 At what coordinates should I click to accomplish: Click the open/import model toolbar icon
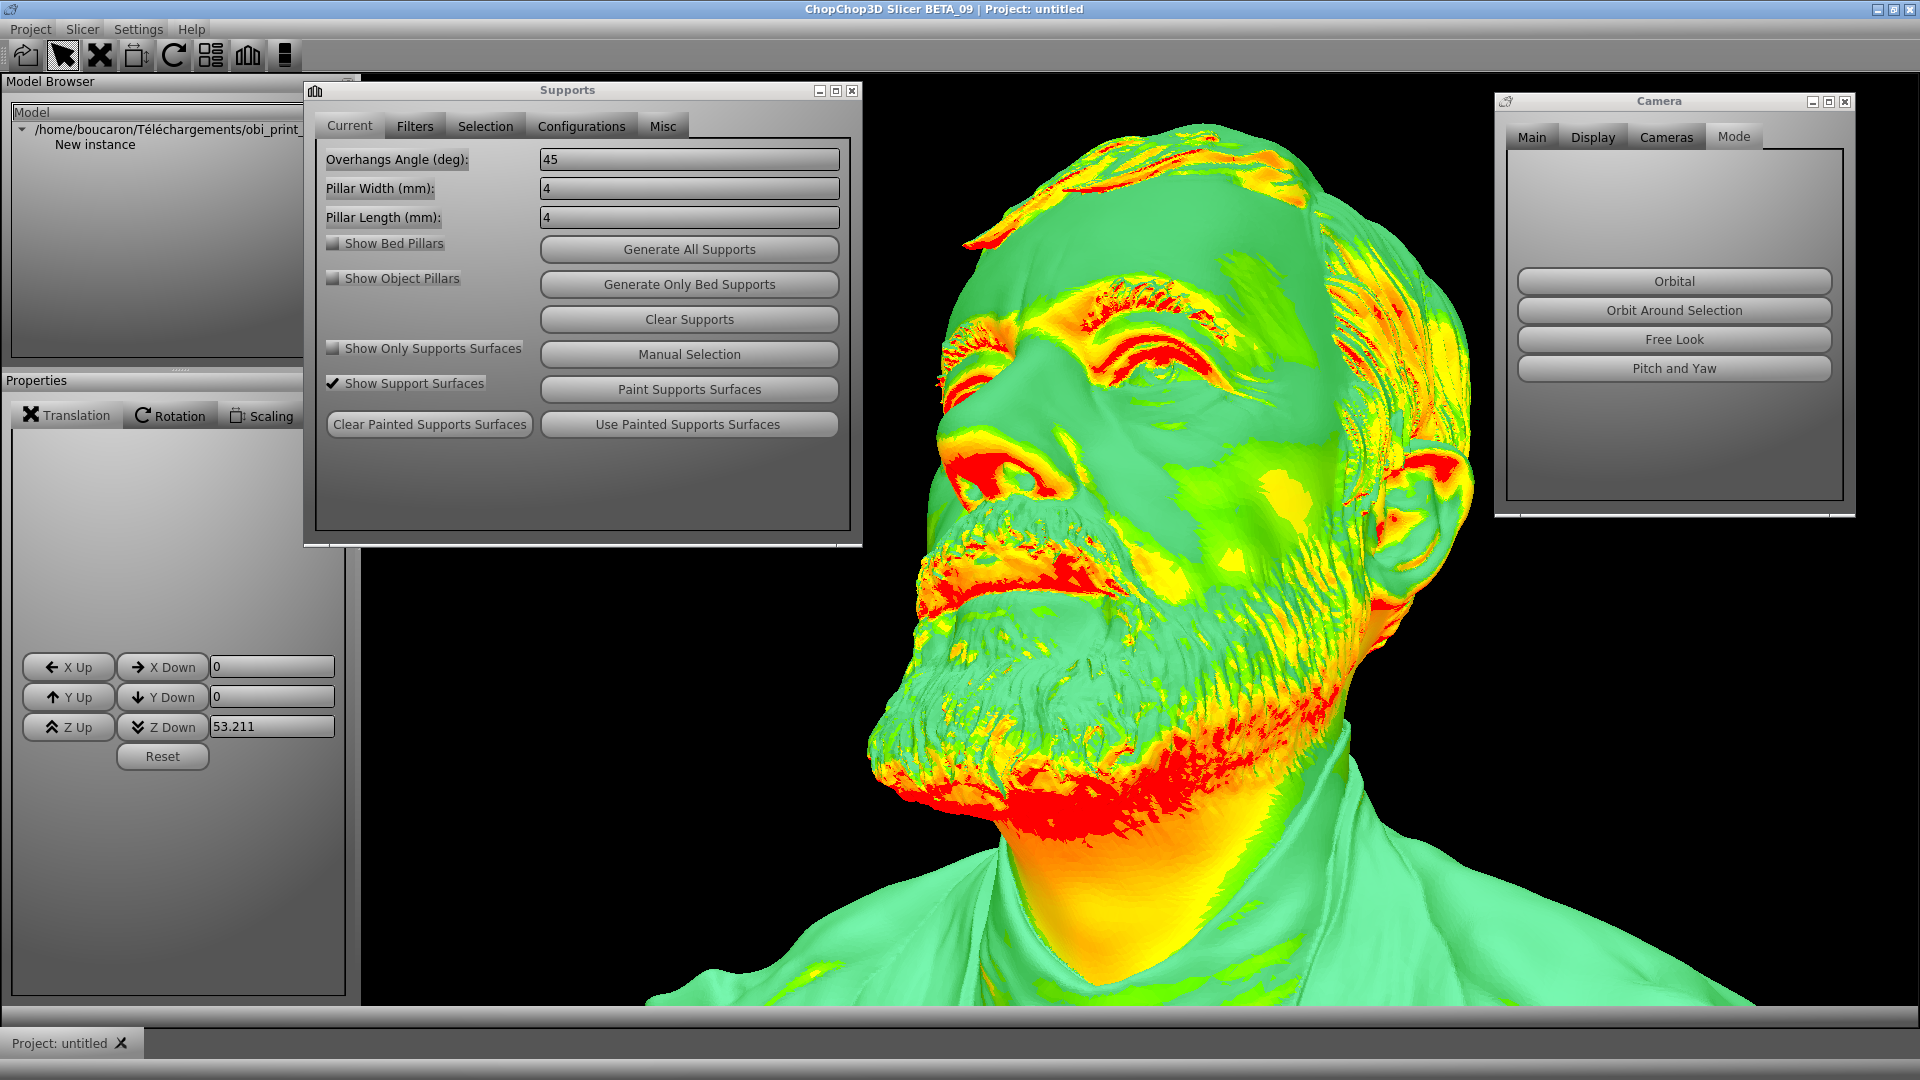pyautogui.click(x=26, y=55)
